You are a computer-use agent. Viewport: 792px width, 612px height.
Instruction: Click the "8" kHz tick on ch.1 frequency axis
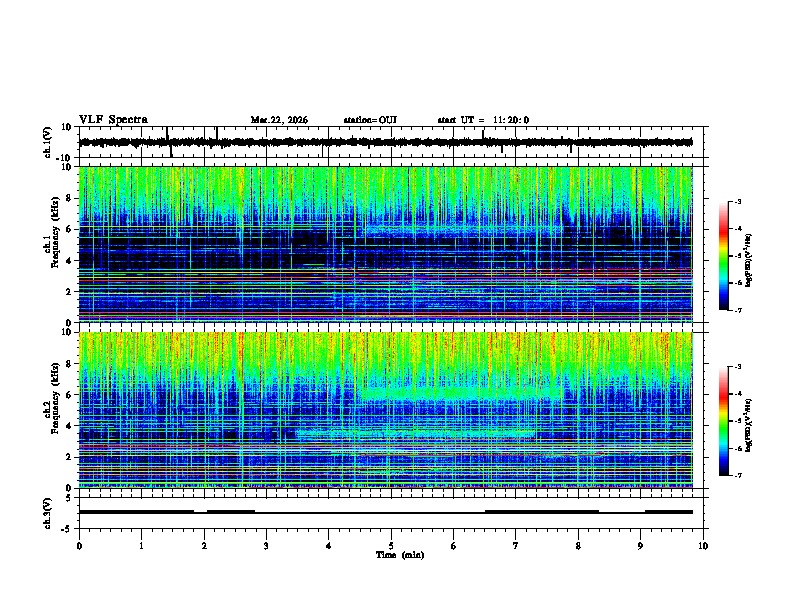(70, 198)
